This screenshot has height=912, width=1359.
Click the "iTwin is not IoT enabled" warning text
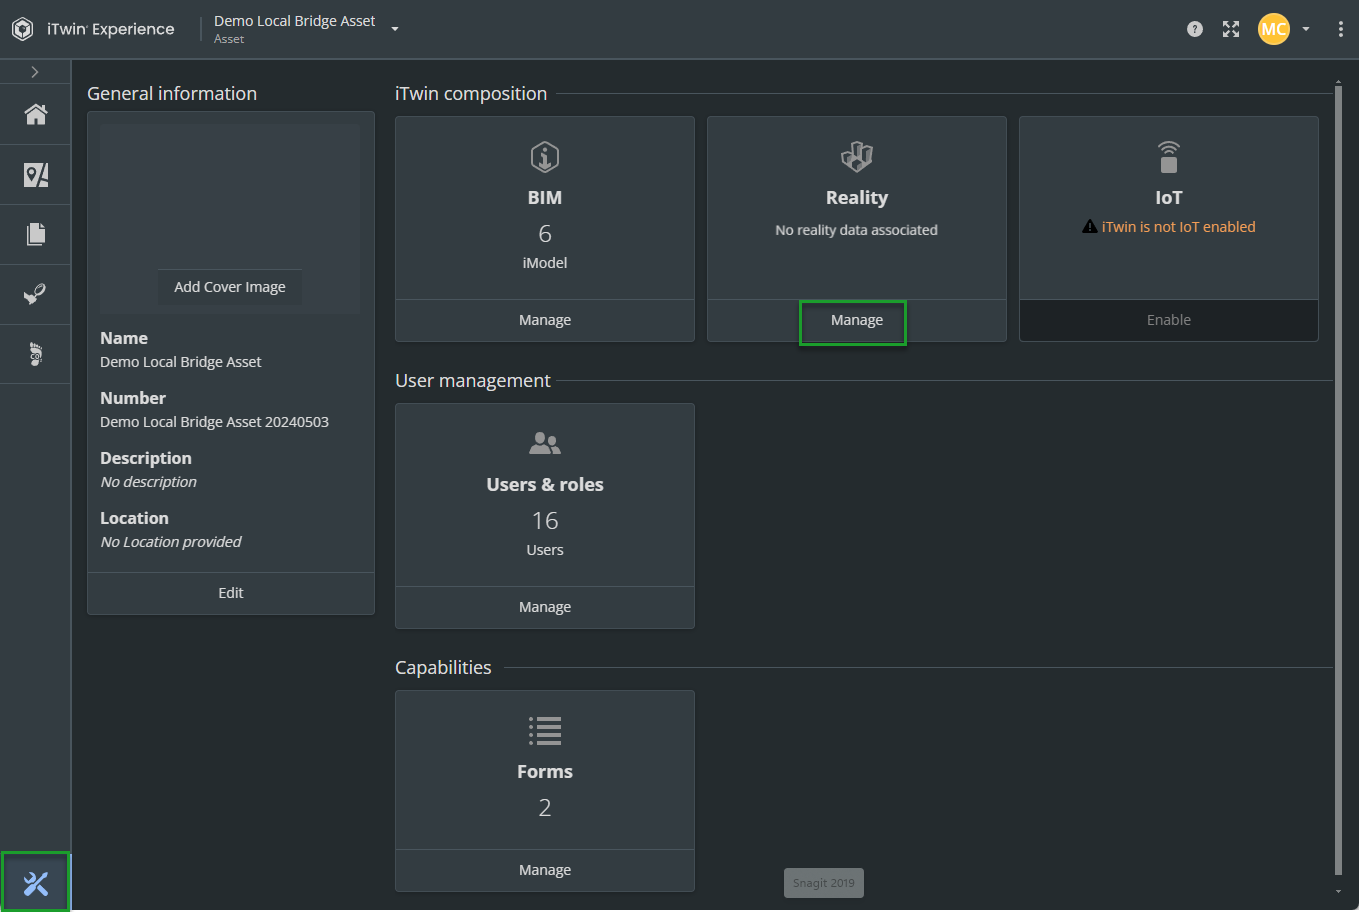tap(1179, 227)
